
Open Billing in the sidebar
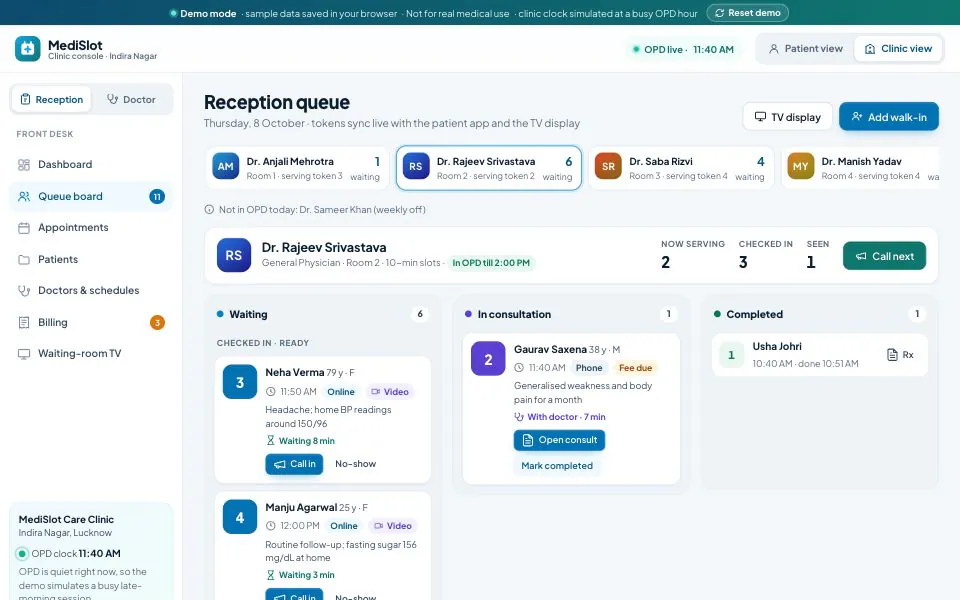(x=91, y=323)
